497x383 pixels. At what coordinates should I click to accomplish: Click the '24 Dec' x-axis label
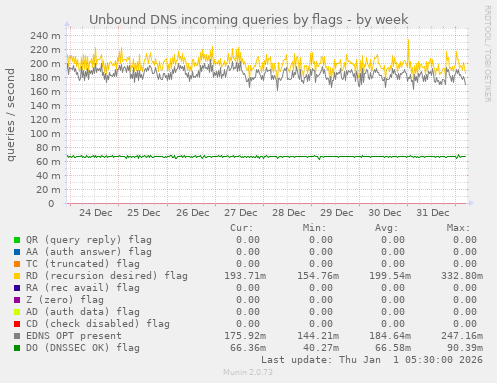[x=96, y=213]
